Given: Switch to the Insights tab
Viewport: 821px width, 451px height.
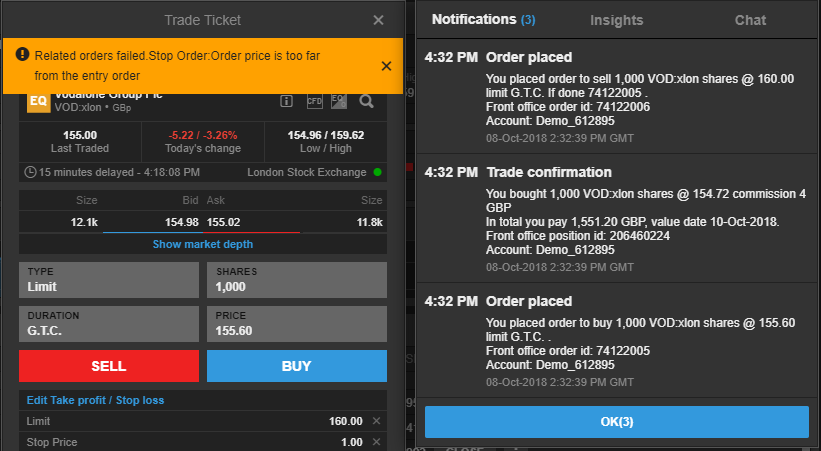Looking at the screenshot, I should coord(617,20).
